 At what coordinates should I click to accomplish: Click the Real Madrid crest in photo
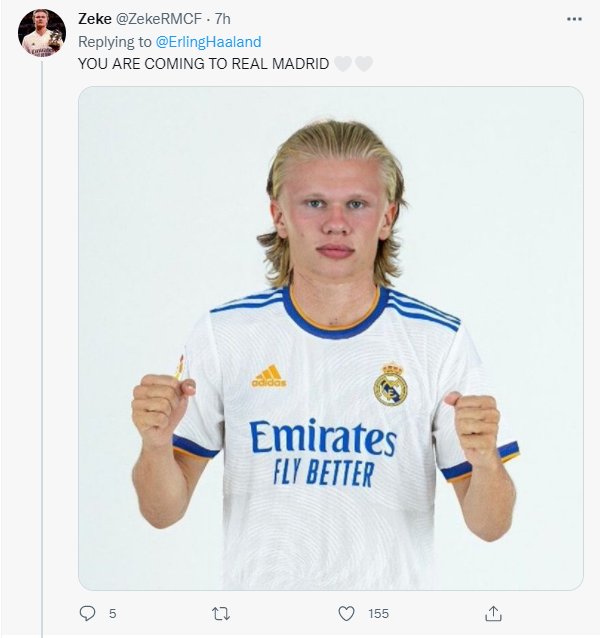pyautogui.click(x=390, y=386)
